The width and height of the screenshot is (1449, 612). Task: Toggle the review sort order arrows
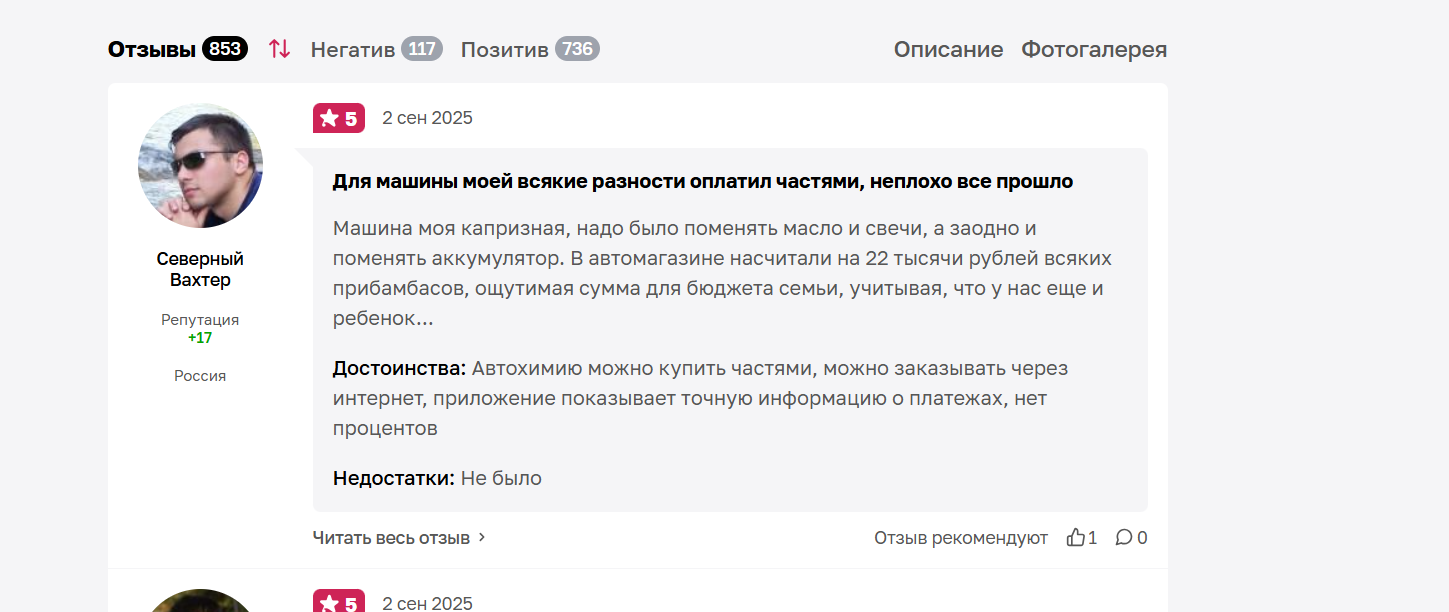[279, 48]
